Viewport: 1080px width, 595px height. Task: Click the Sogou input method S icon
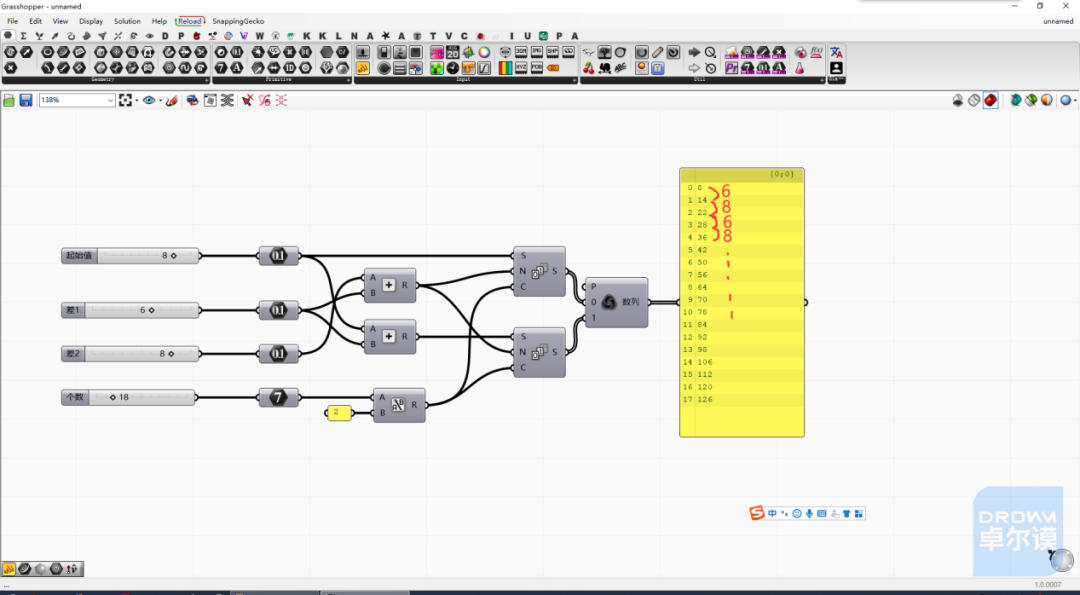point(757,513)
